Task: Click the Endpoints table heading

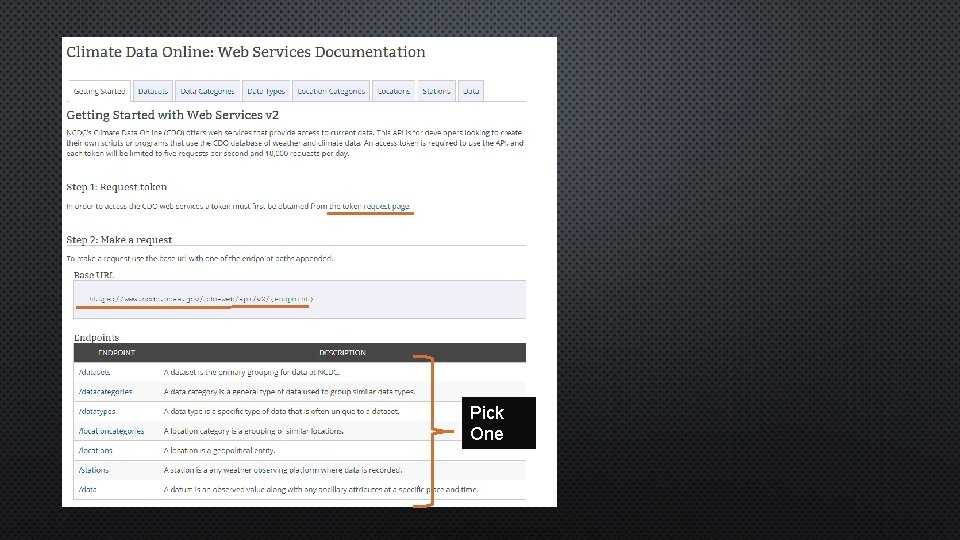Action: tap(96, 338)
